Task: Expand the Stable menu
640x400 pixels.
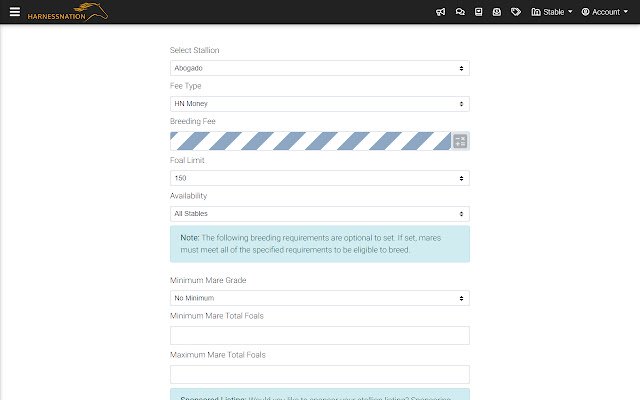Action: click(x=552, y=12)
